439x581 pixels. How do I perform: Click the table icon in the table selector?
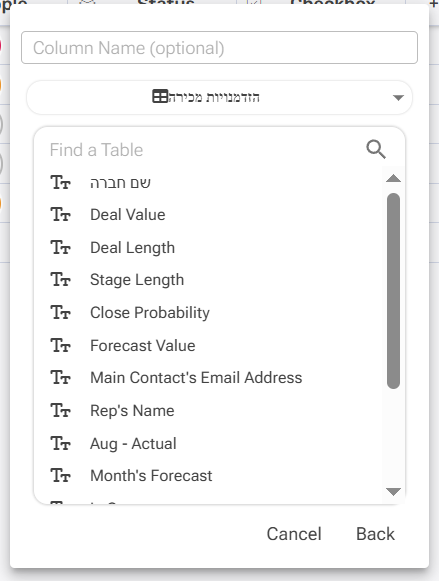point(160,97)
